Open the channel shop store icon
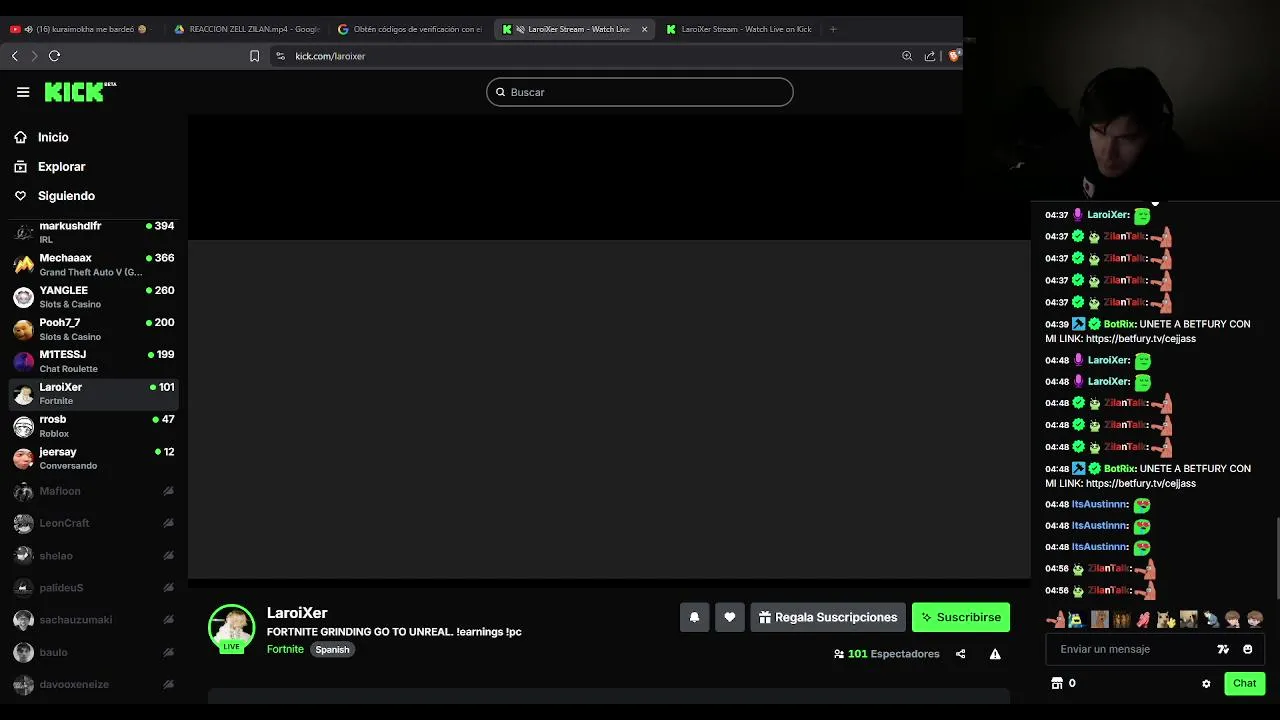This screenshot has height=720, width=1280. 1057,683
